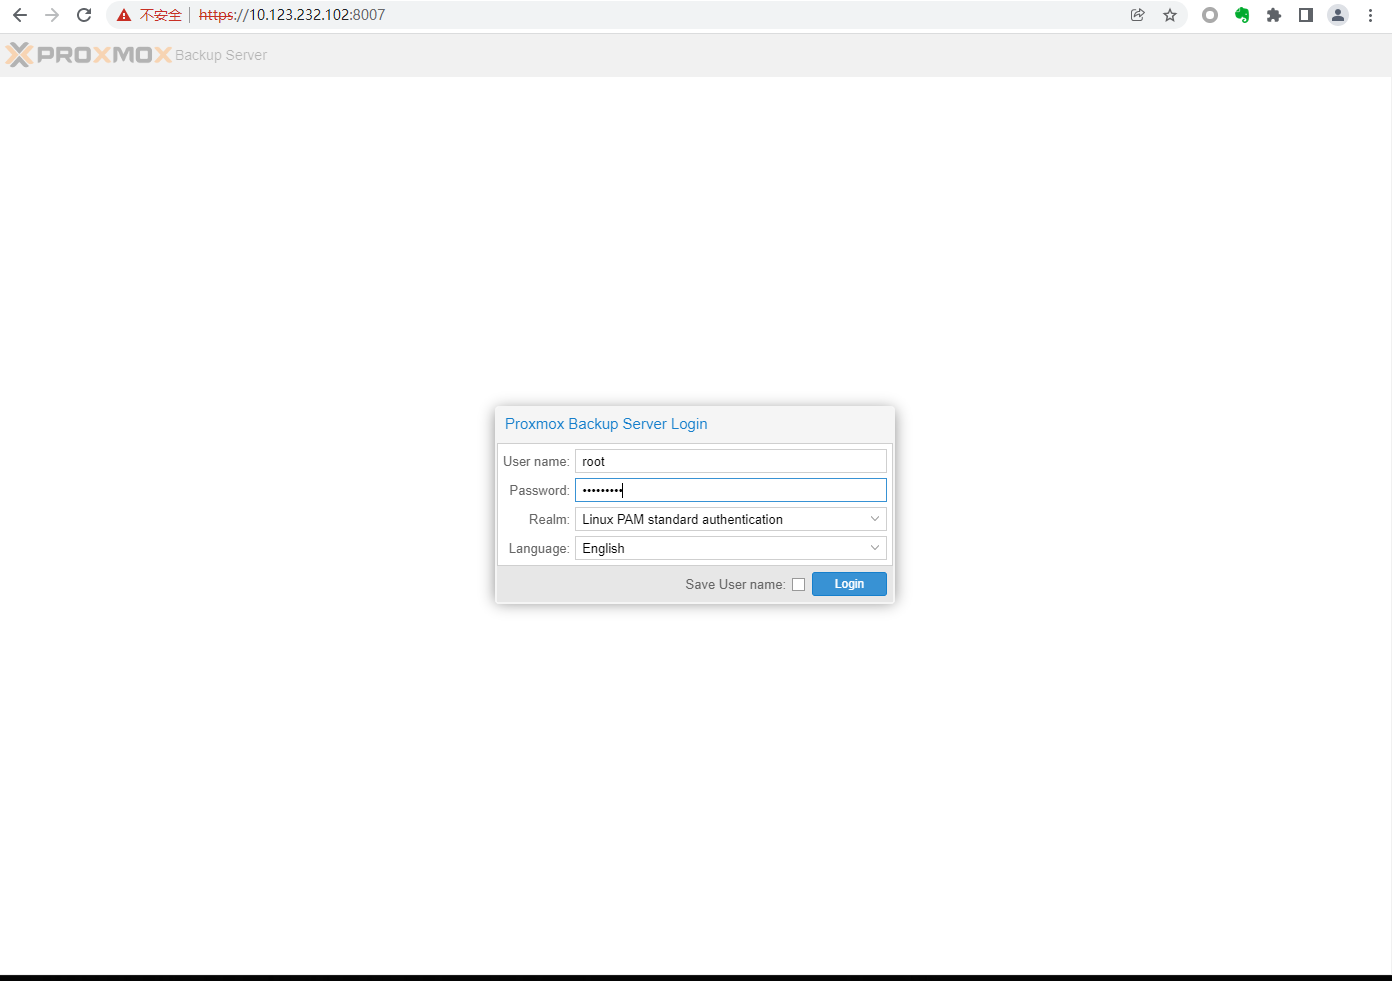Reload the page with refresh icon

[84, 15]
